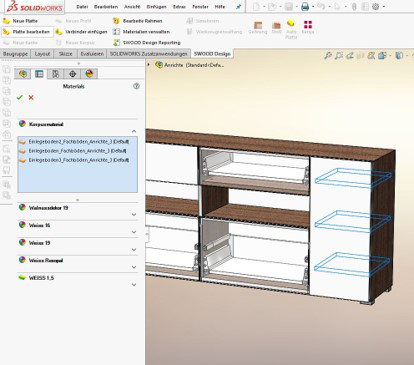Click the Undo icon
The image size is (414, 365).
321,7
